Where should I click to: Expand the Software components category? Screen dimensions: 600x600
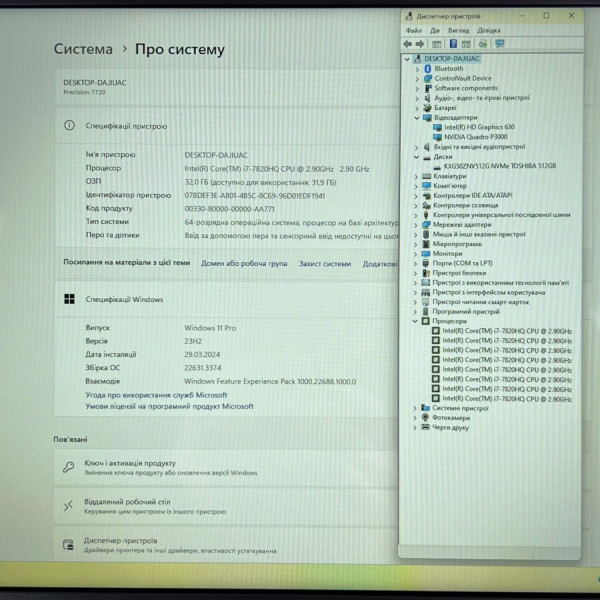pyautogui.click(x=417, y=88)
